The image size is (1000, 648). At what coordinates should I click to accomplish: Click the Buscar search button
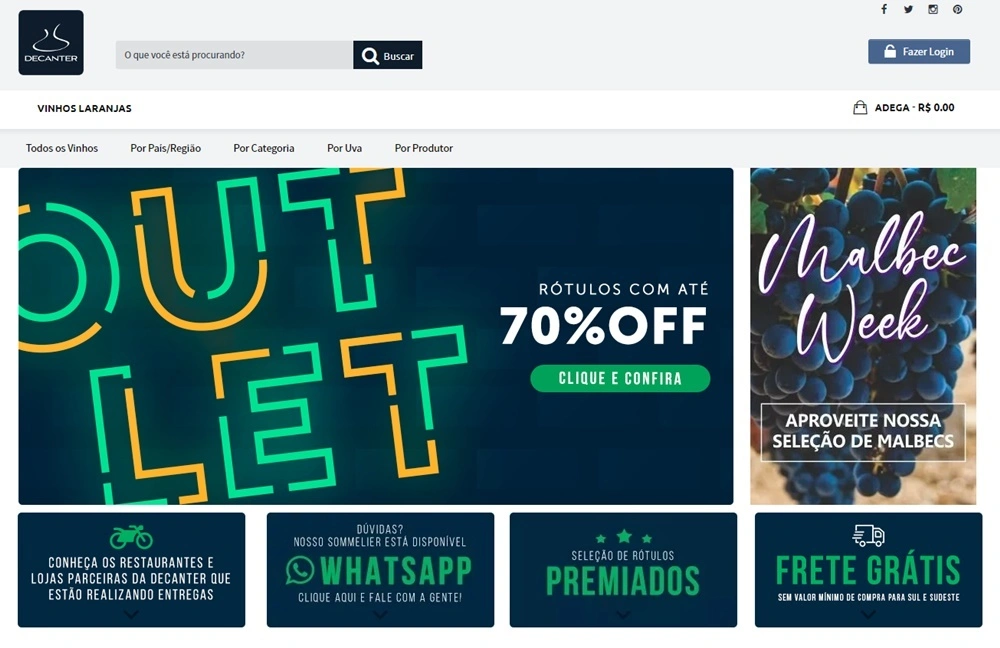388,55
